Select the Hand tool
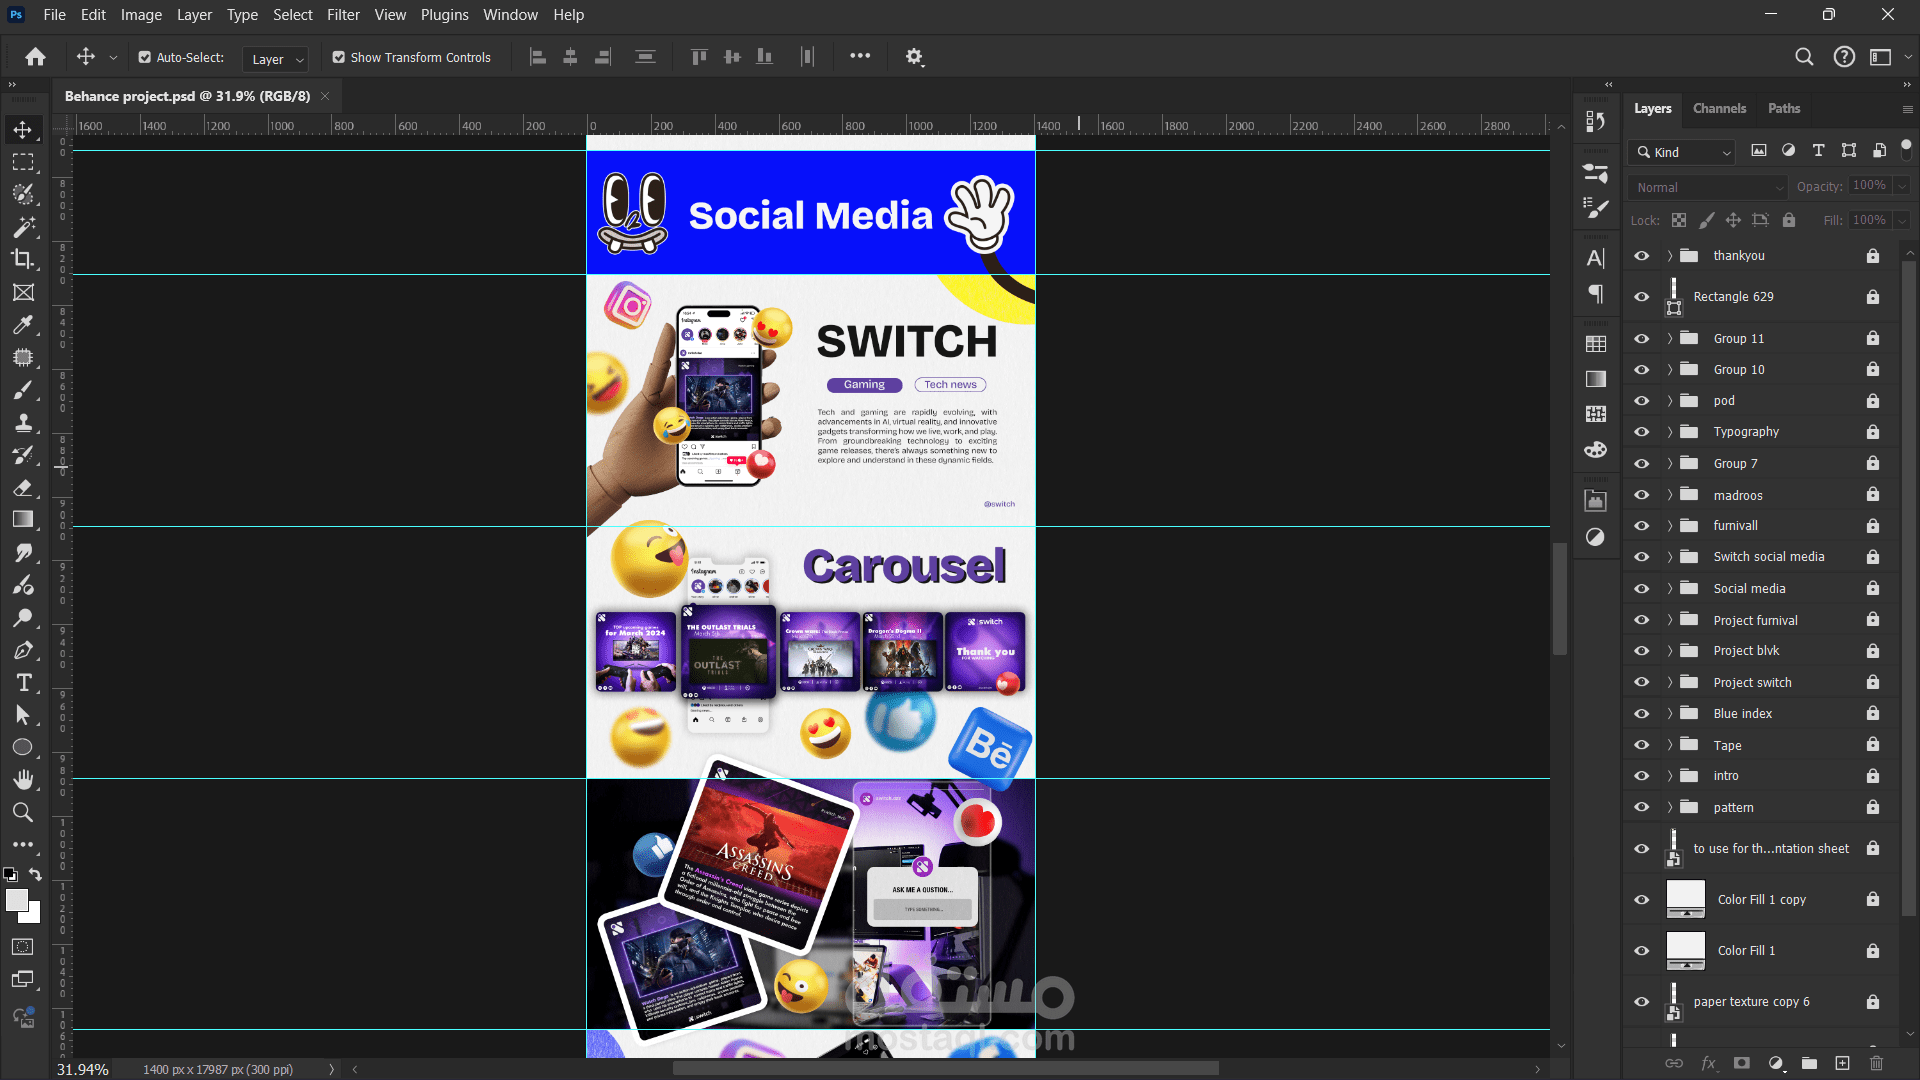The width and height of the screenshot is (1920, 1080). [23, 779]
